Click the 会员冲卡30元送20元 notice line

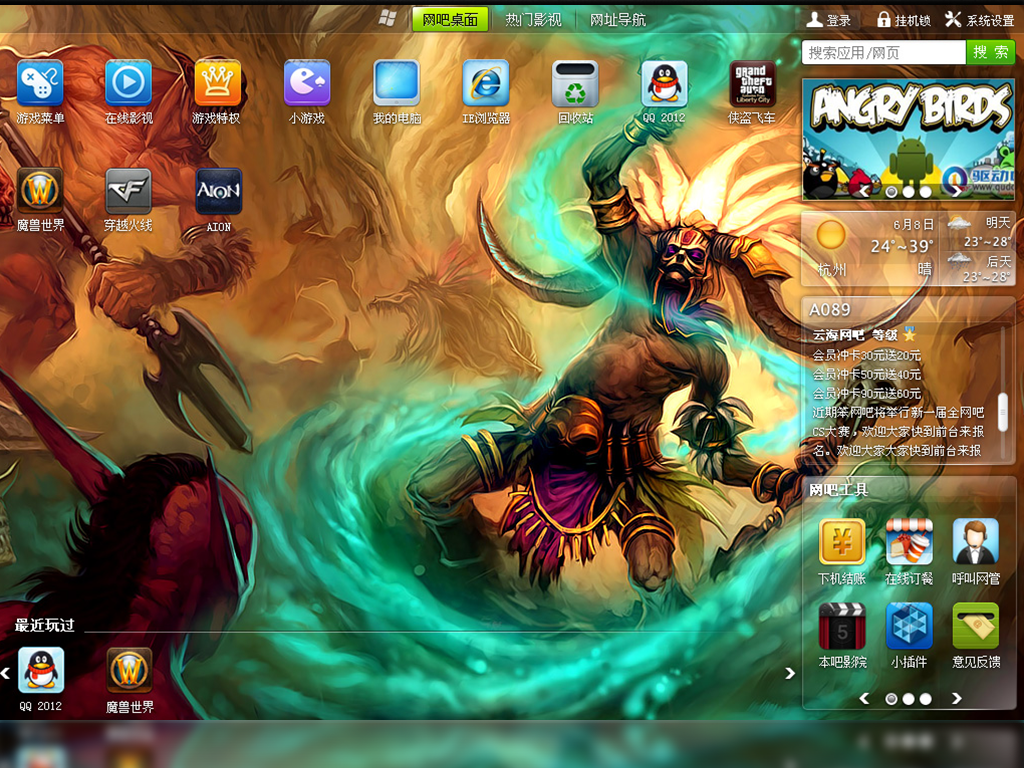(867, 355)
